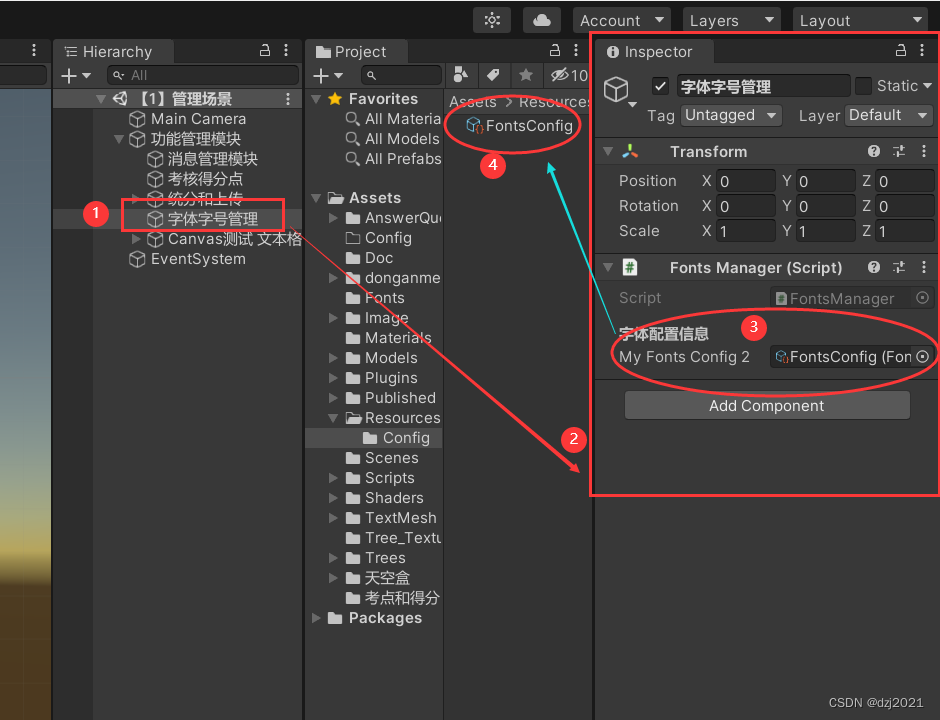Expand the Packages folder
940x720 pixels.
(x=316, y=617)
